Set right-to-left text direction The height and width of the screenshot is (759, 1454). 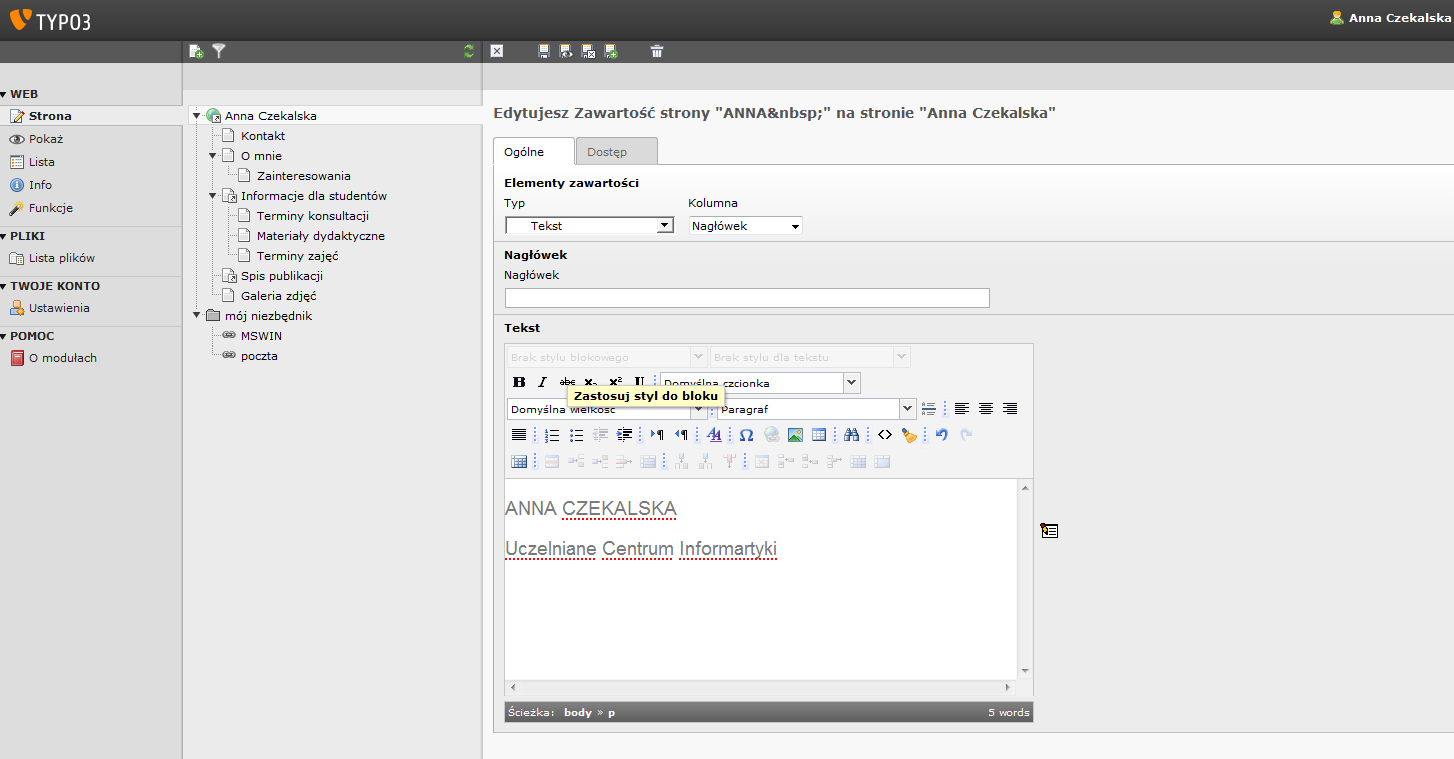click(681, 434)
